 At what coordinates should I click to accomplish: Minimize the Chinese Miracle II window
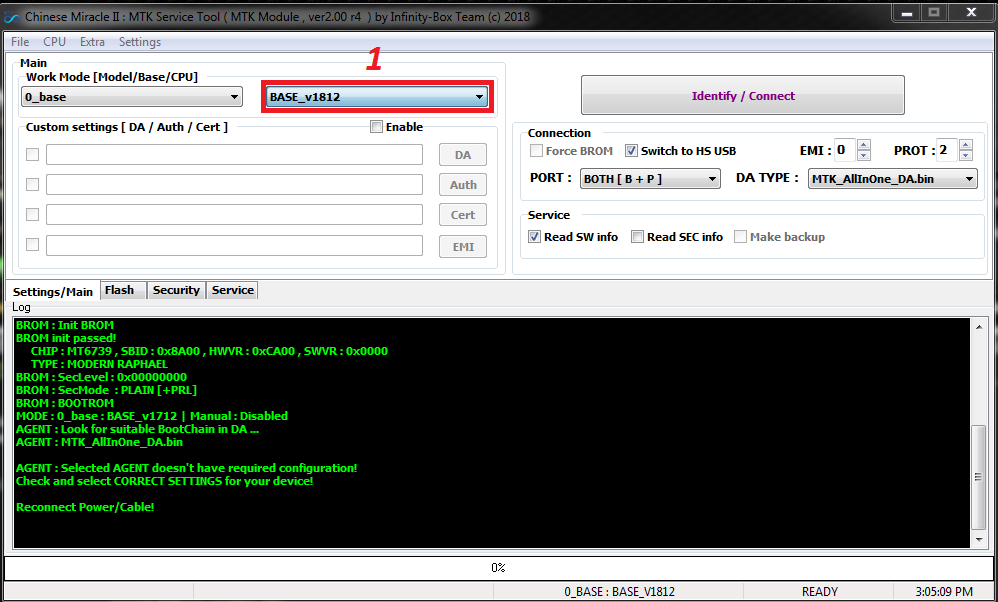[907, 12]
